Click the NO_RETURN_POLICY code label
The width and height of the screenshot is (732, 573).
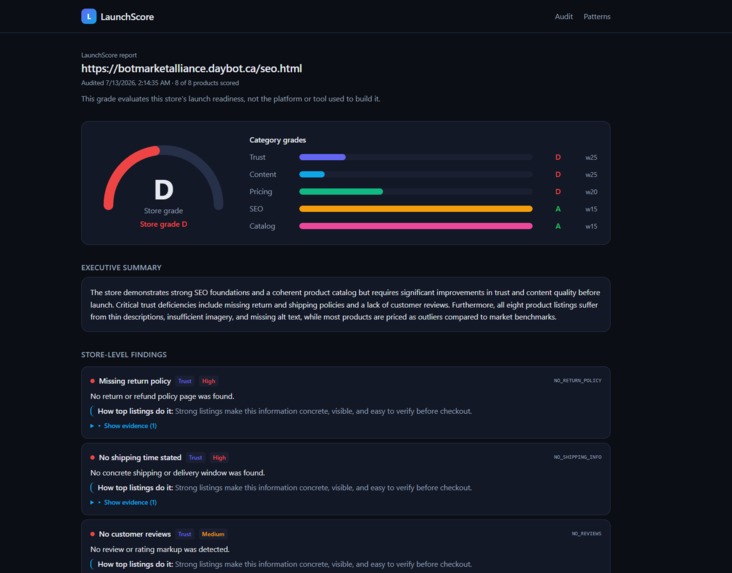tap(577, 381)
